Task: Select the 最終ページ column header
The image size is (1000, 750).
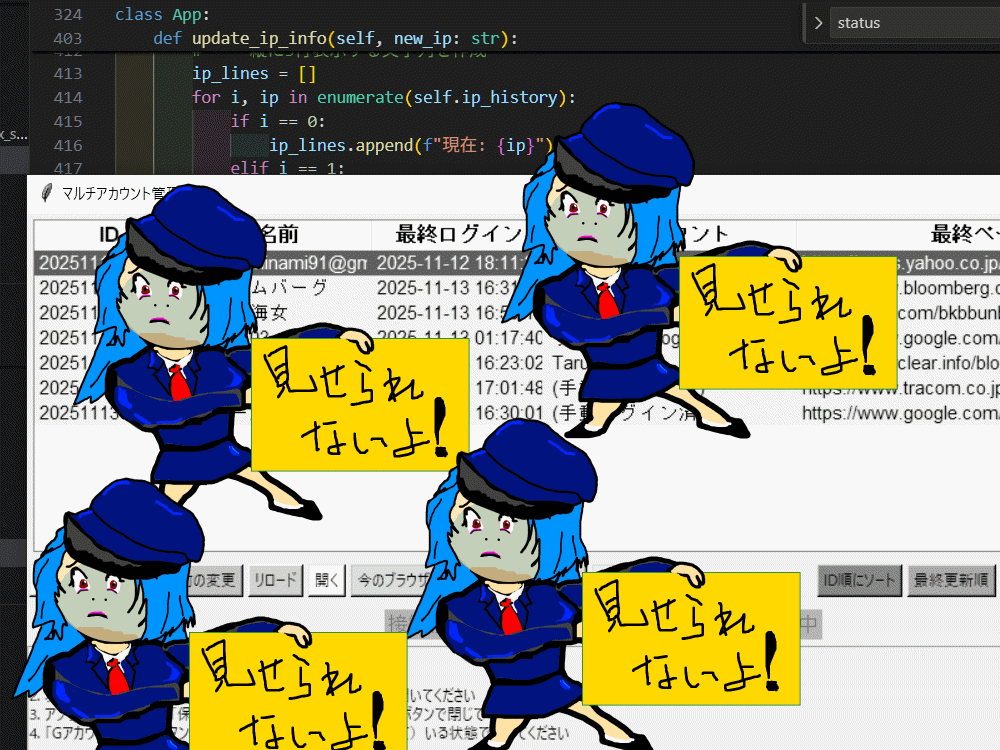Action: click(960, 235)
